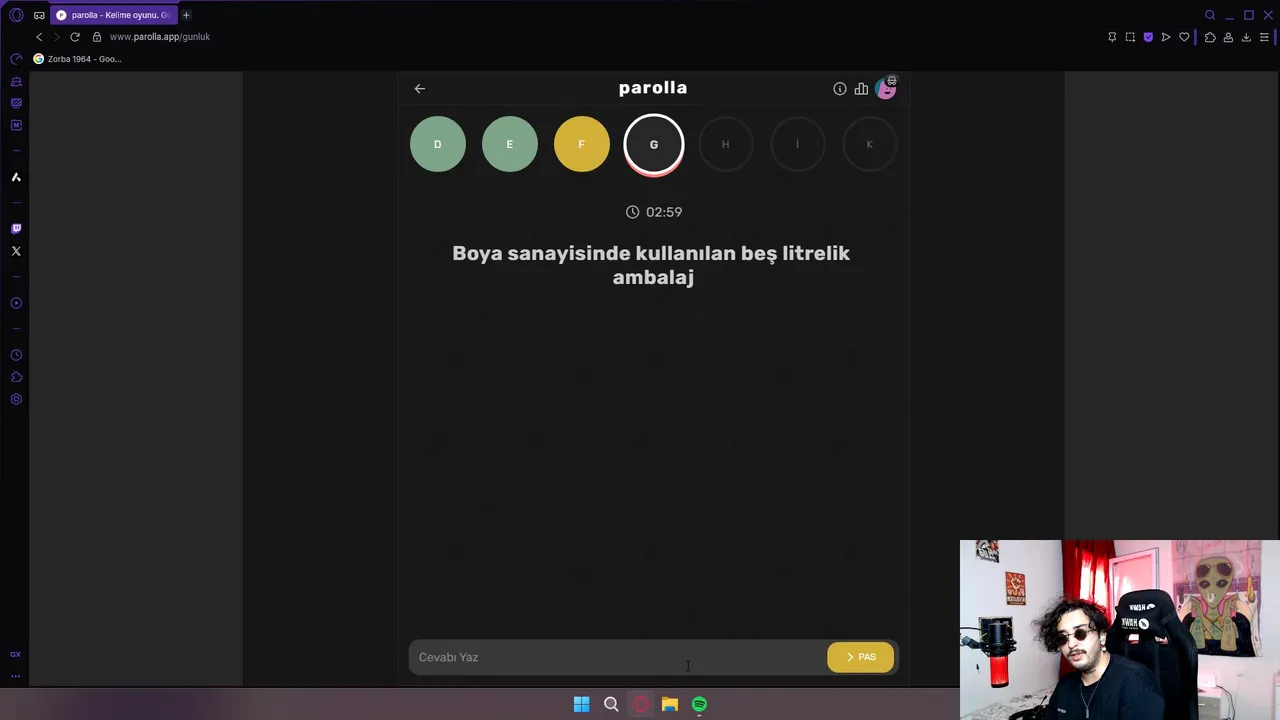Viewport: 1280px width, 720px height.
Task: Open parolla info icon
Action: click(840, 88)
